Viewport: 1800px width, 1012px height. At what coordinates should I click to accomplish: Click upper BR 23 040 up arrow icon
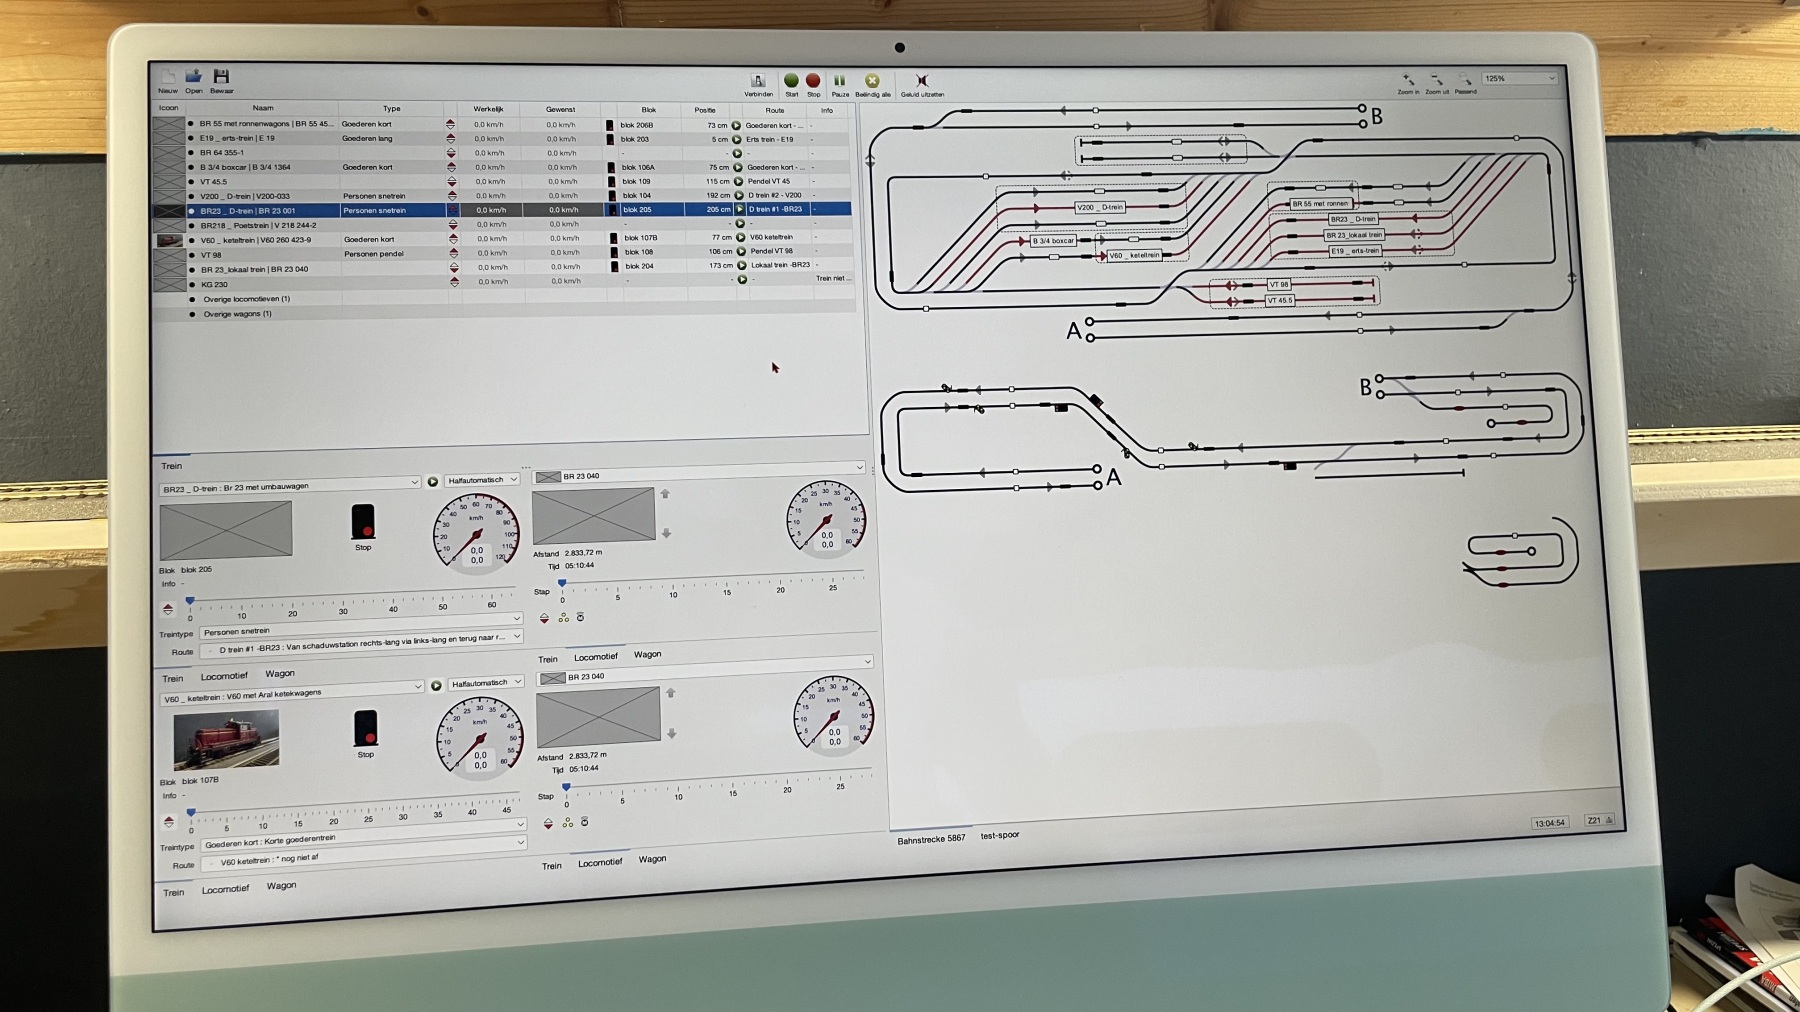pyautogui.click(x=665, y=494)
